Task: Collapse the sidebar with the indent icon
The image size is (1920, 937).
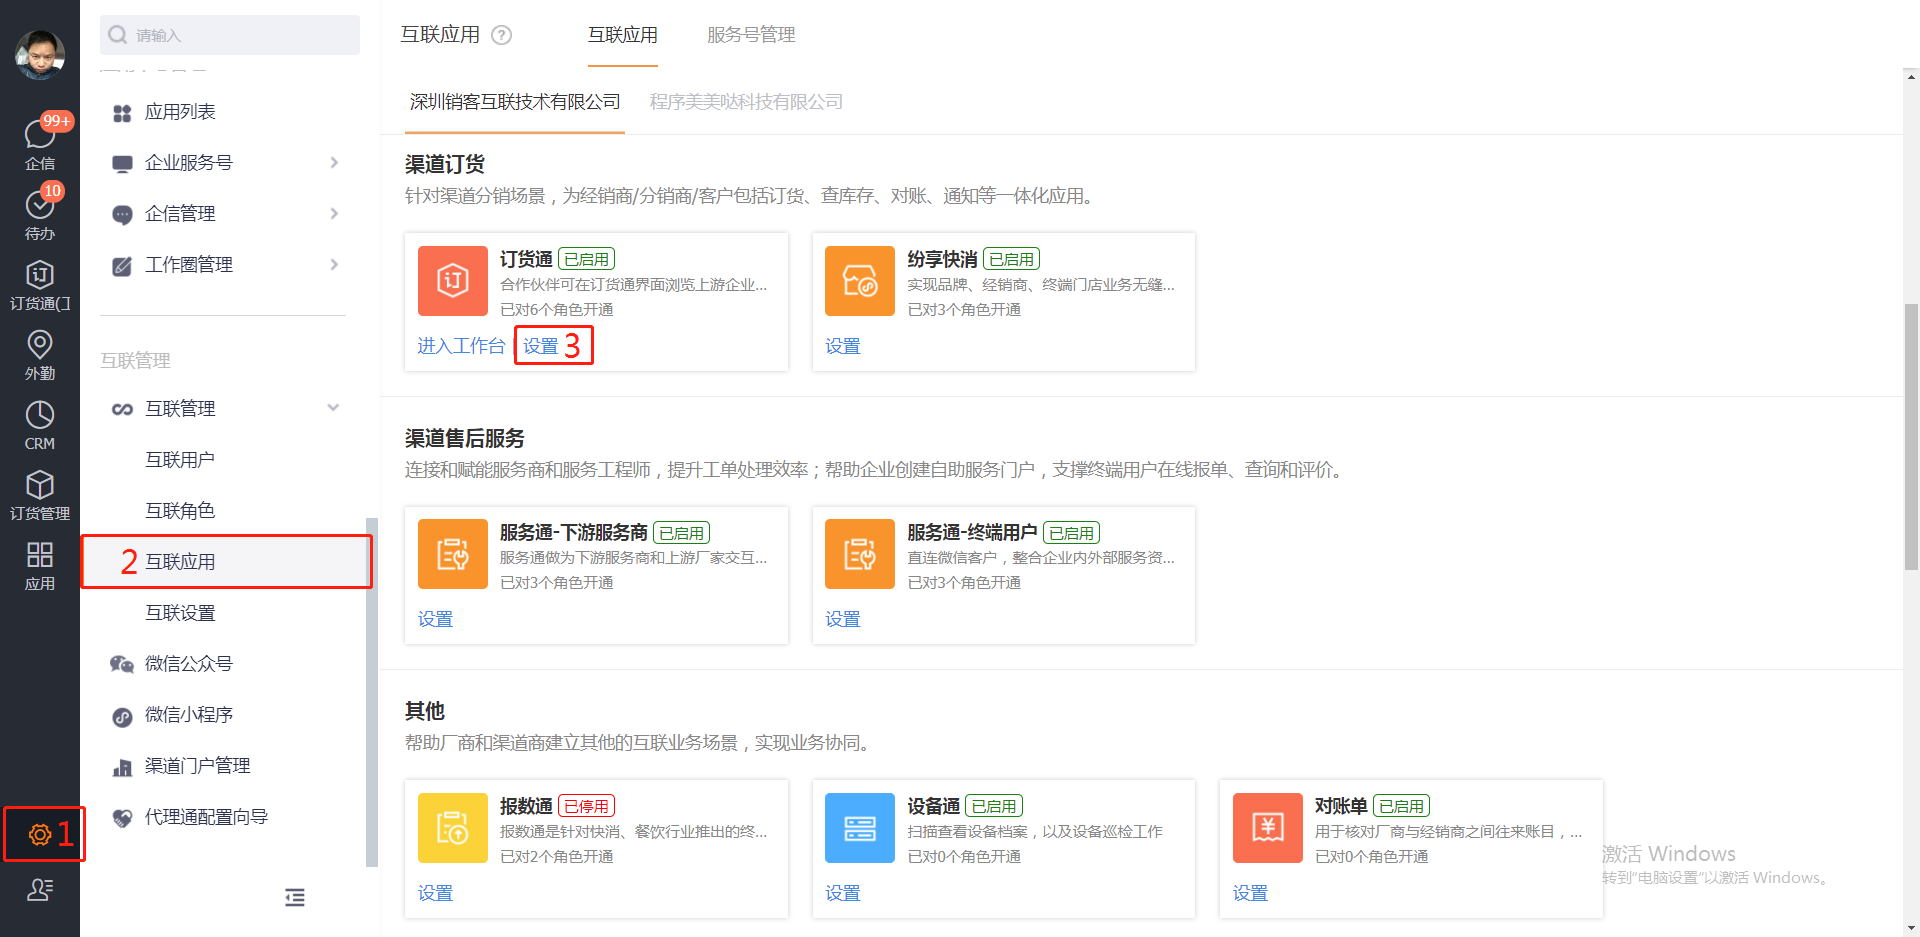Action: 295,897
